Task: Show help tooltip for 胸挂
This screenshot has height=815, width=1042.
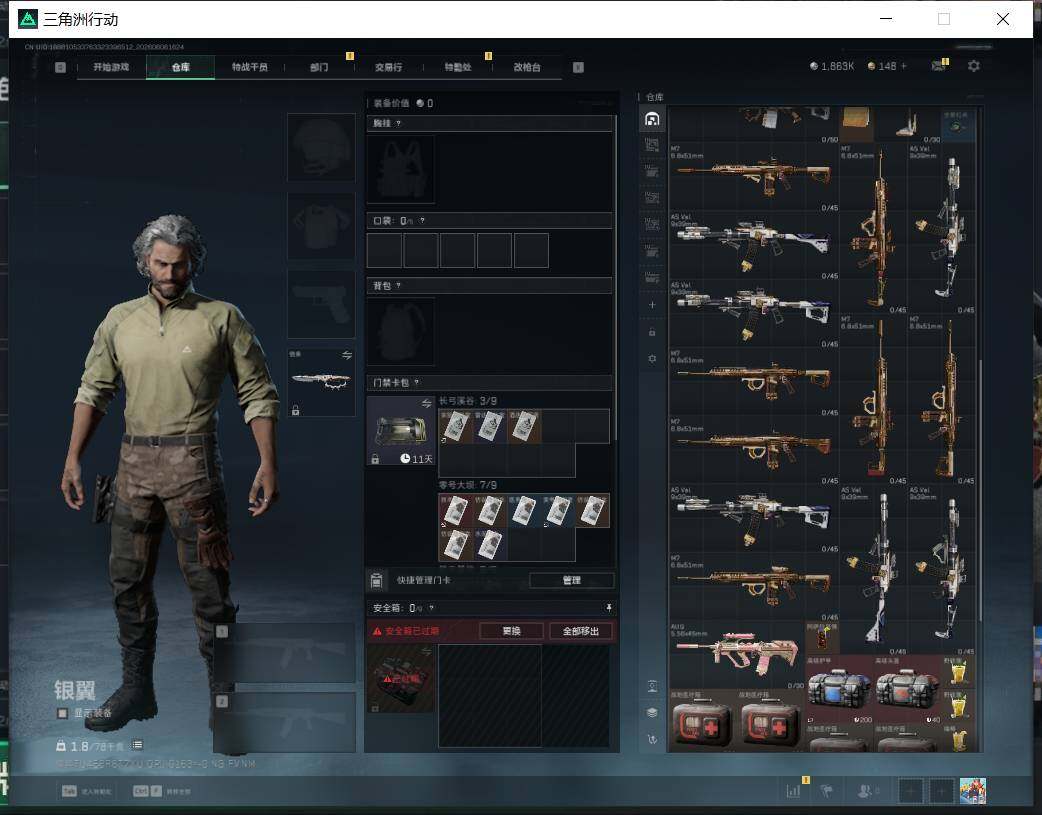Action: (x=398, y=123)
